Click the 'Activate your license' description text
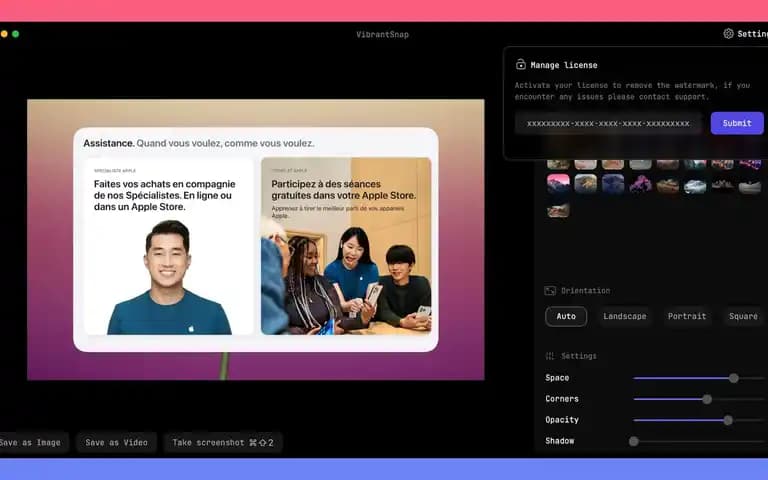 click(x=632, y=91)
